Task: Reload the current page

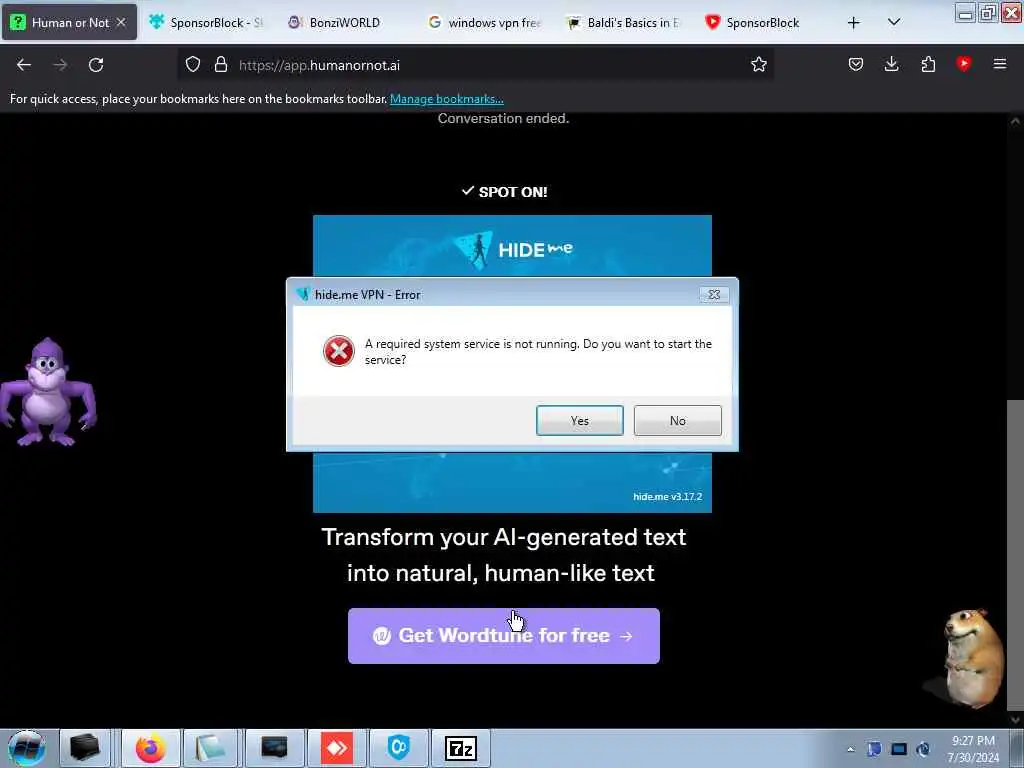Action: (96, 65)
